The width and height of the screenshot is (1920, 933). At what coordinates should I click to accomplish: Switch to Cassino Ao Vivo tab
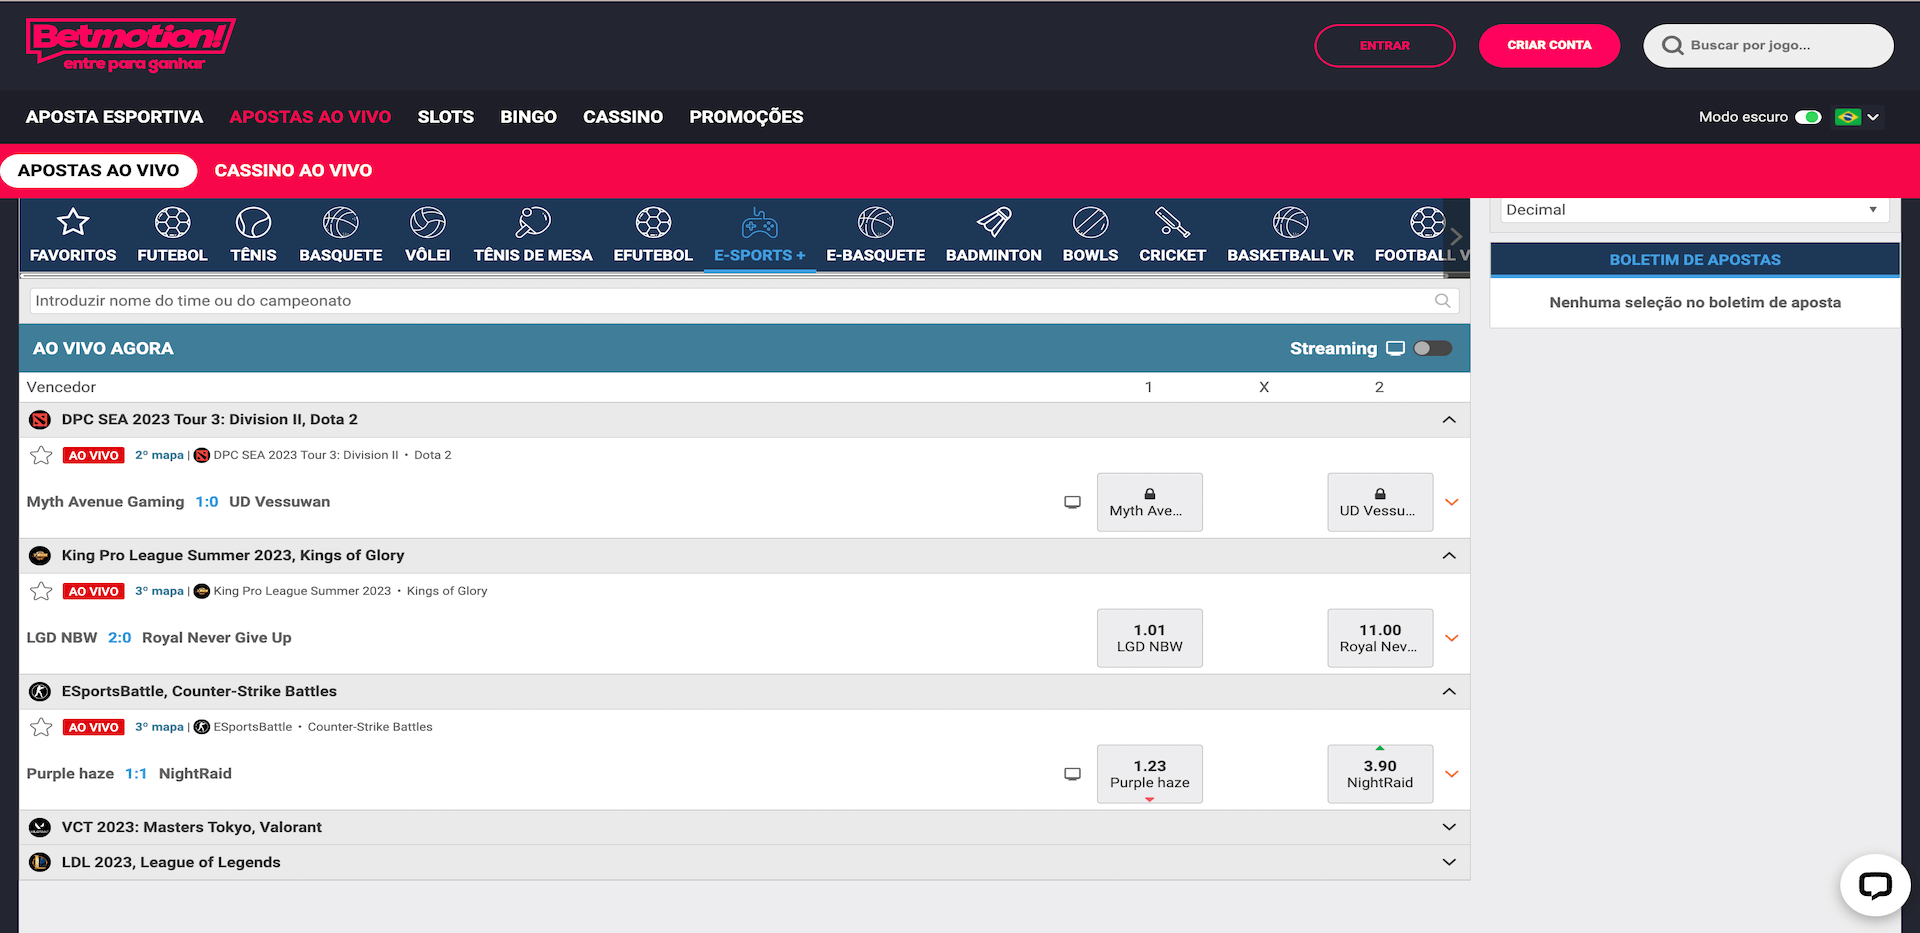293,171
